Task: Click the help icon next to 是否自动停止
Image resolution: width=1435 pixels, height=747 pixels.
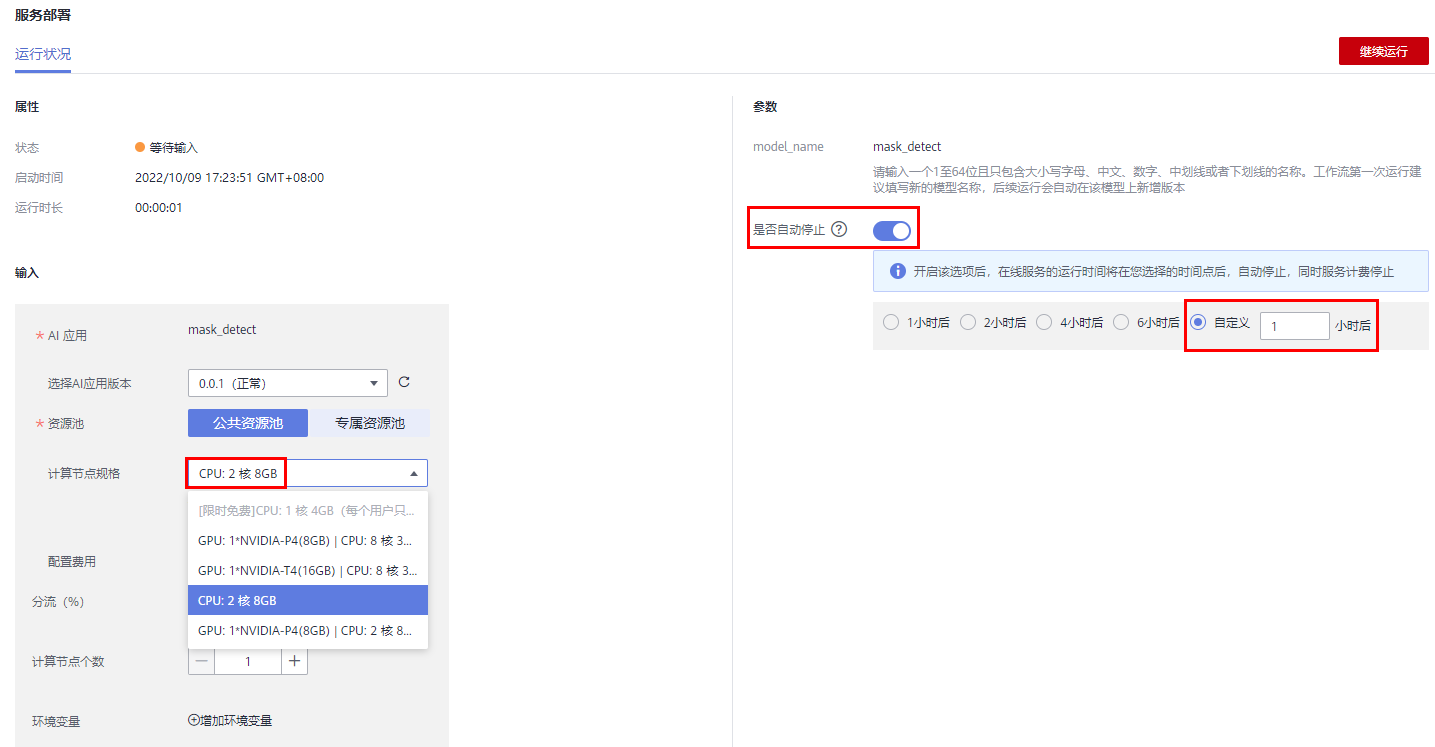Action: 839,229
